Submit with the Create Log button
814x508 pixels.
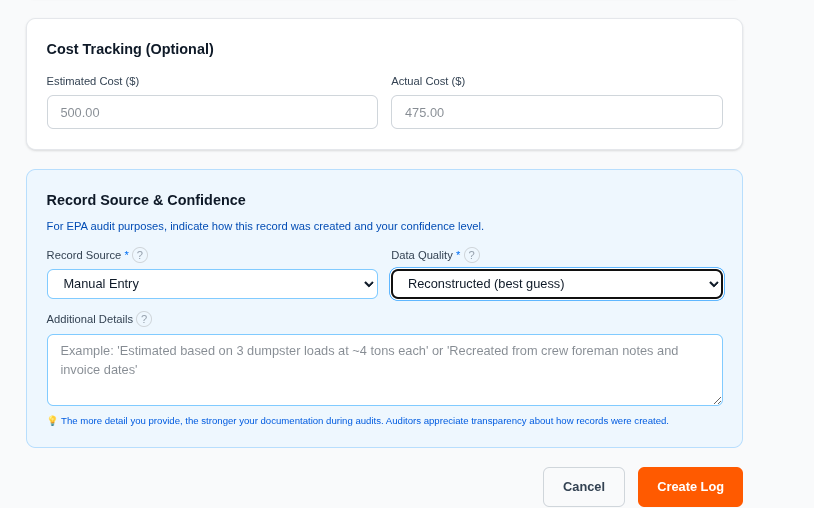coord(690,487)
